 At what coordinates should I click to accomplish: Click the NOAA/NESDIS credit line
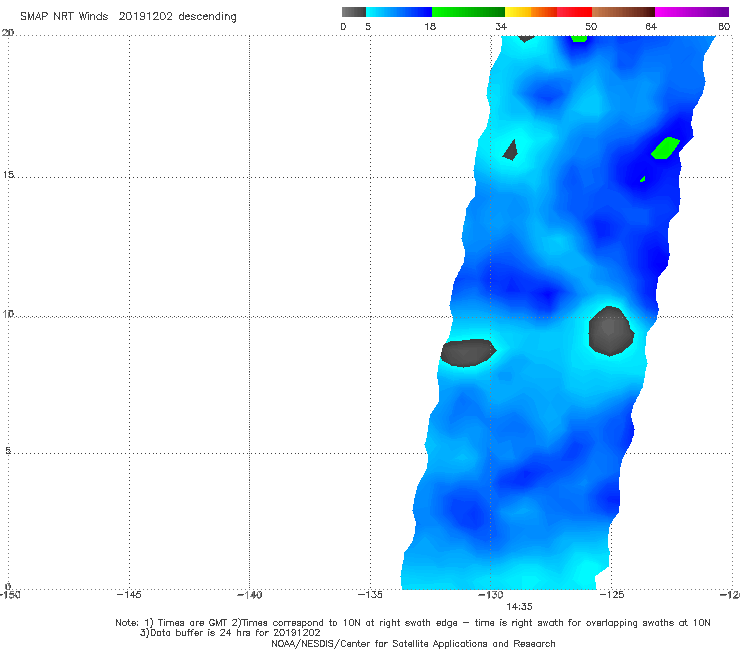(x=413, y=643)
